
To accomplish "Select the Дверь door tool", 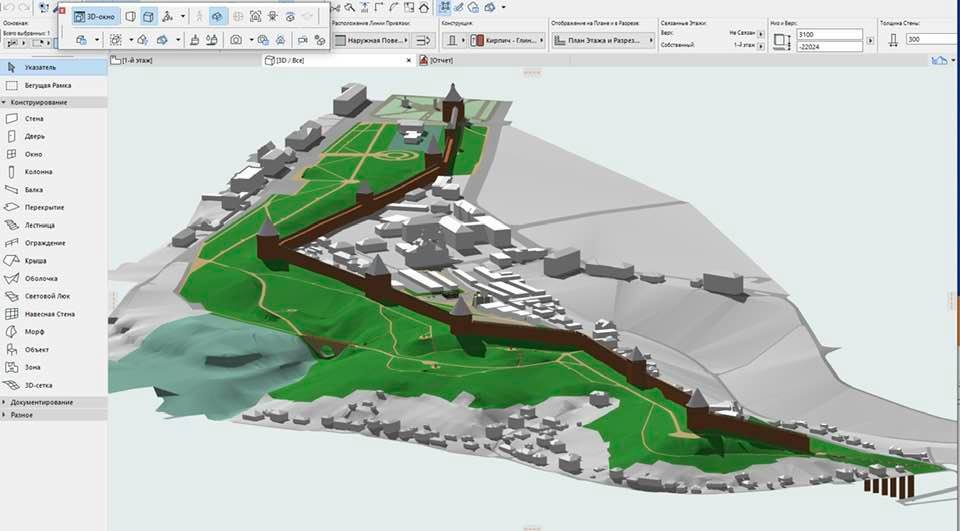I will click(x=54, y=136).
